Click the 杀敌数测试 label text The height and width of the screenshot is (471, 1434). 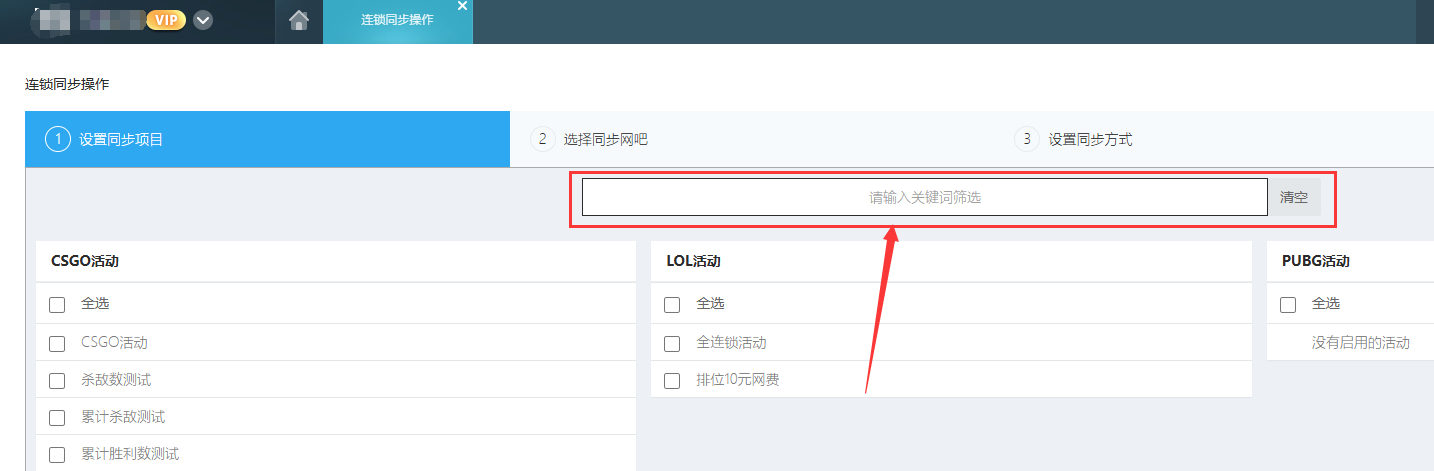click(x=116, y=380)
